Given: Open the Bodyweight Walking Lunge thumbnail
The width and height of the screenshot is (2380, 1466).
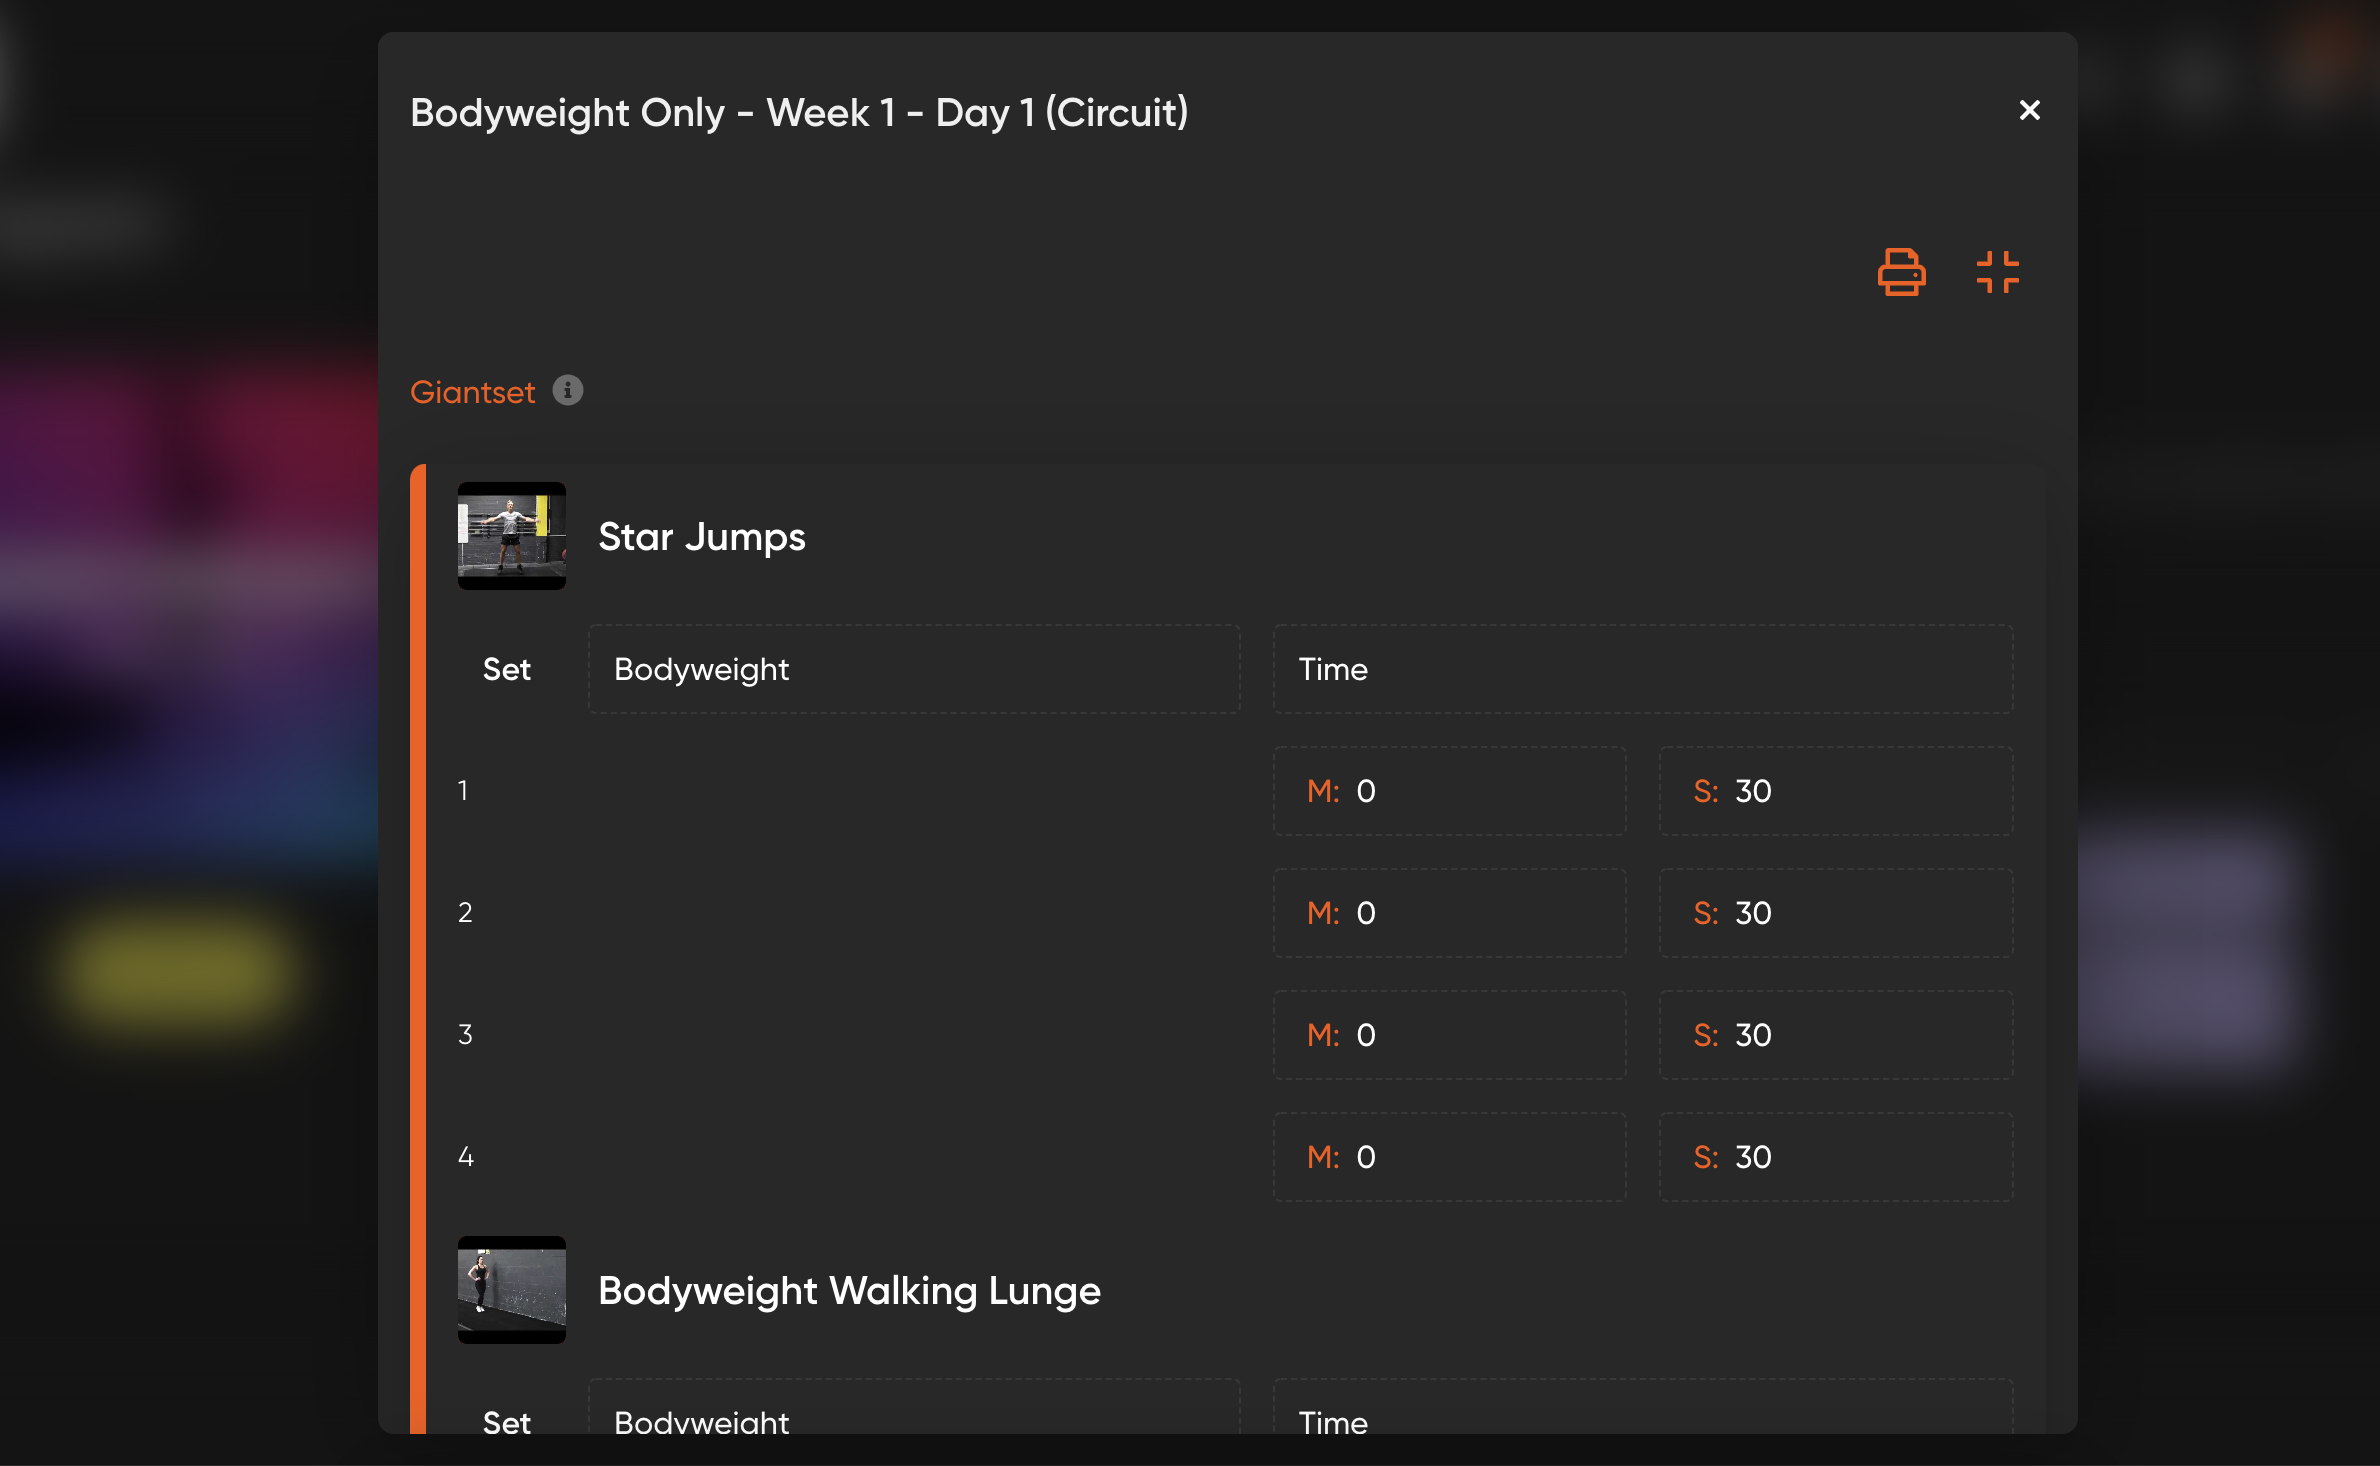Looking at the screenshot, I should coord(512,1290).
